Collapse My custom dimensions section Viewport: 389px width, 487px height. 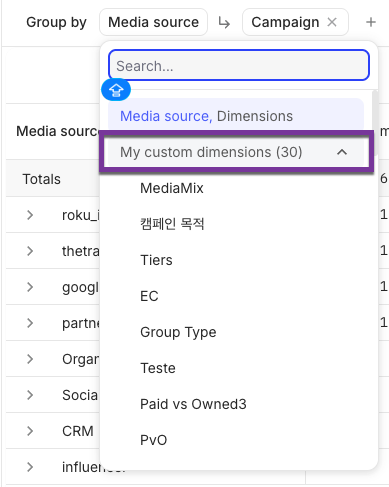tap(342, 152)
